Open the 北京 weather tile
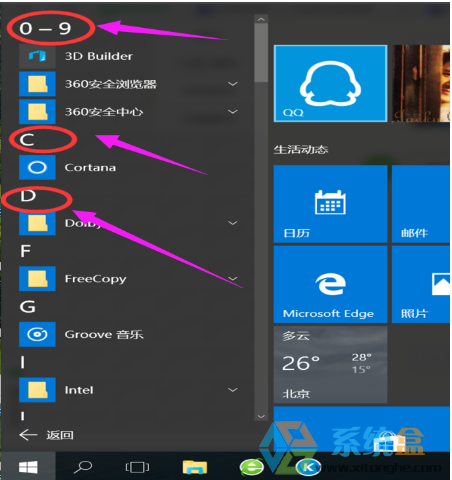This screenshot has height=480, width=452. (330, 365)
